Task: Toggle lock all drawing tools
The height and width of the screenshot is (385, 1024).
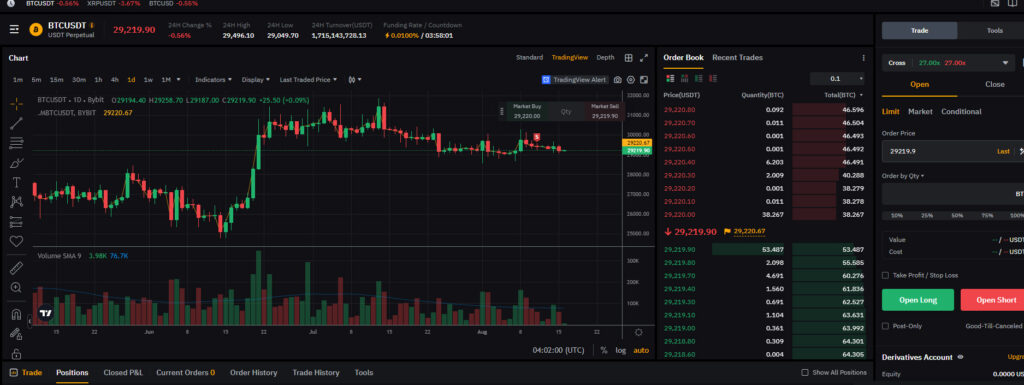Action: (16, 353)
